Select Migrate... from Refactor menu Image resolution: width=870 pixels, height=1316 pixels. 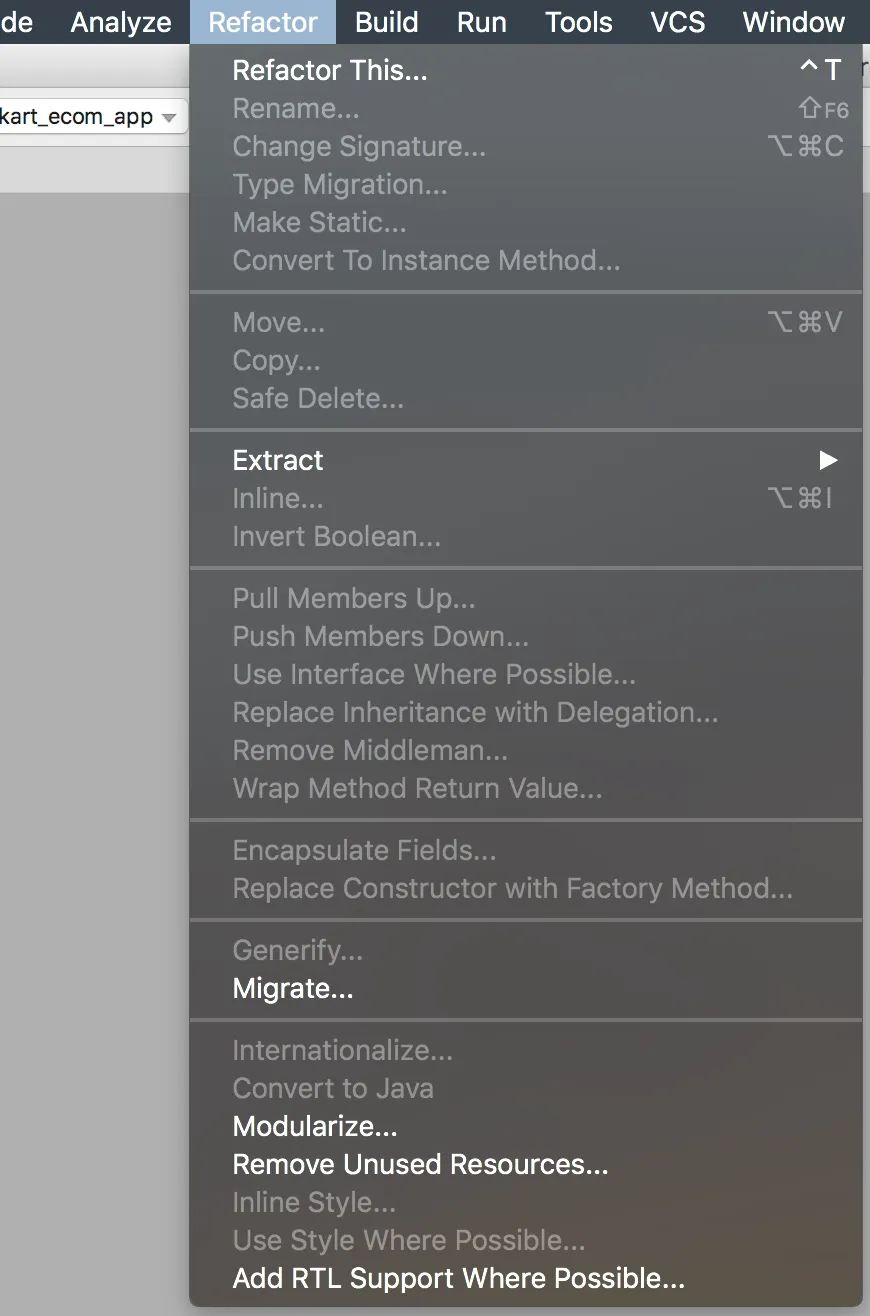point(292,989)
